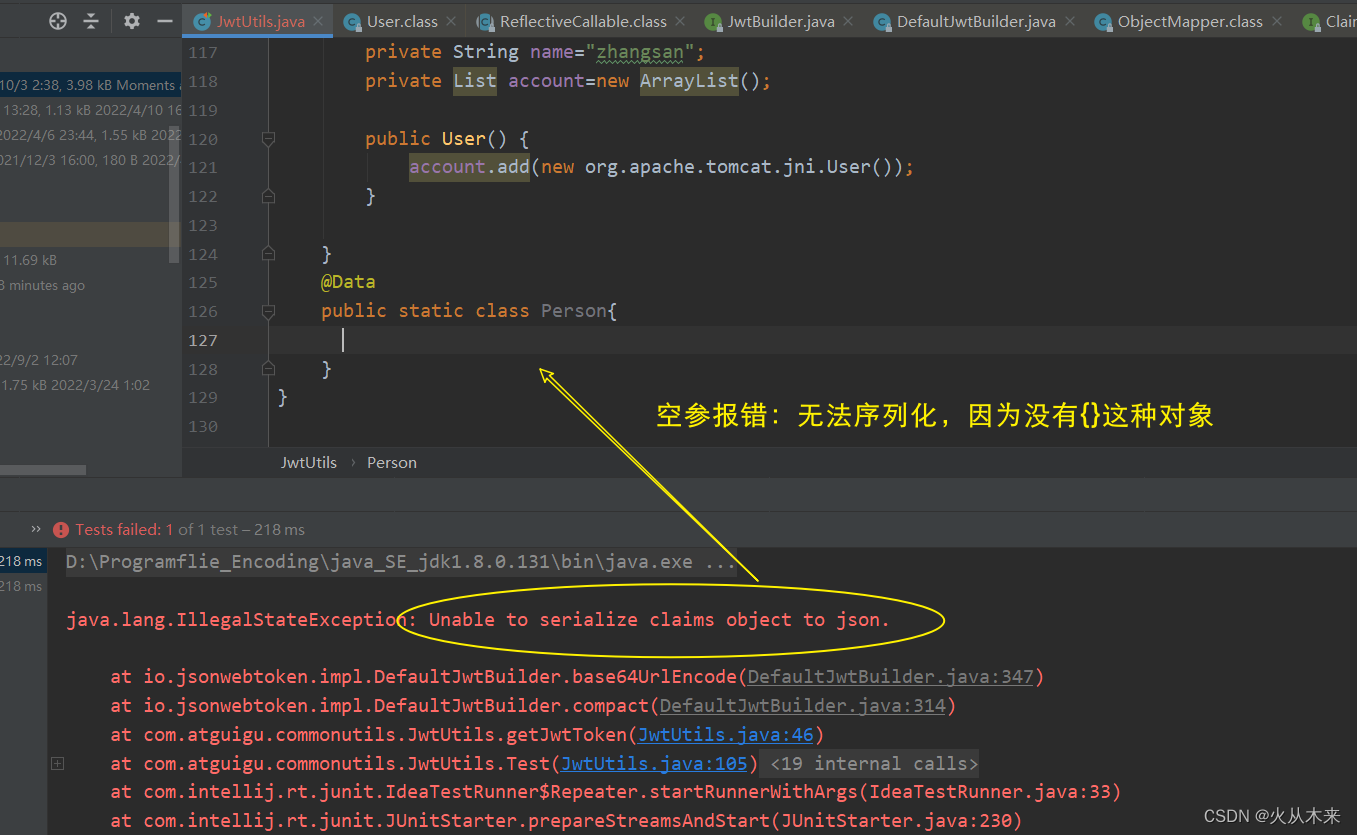Hide the project panel with minus icon
The height and width of the screenshot is (835, 1357).
pyautogui.click(x=165, y=20)
